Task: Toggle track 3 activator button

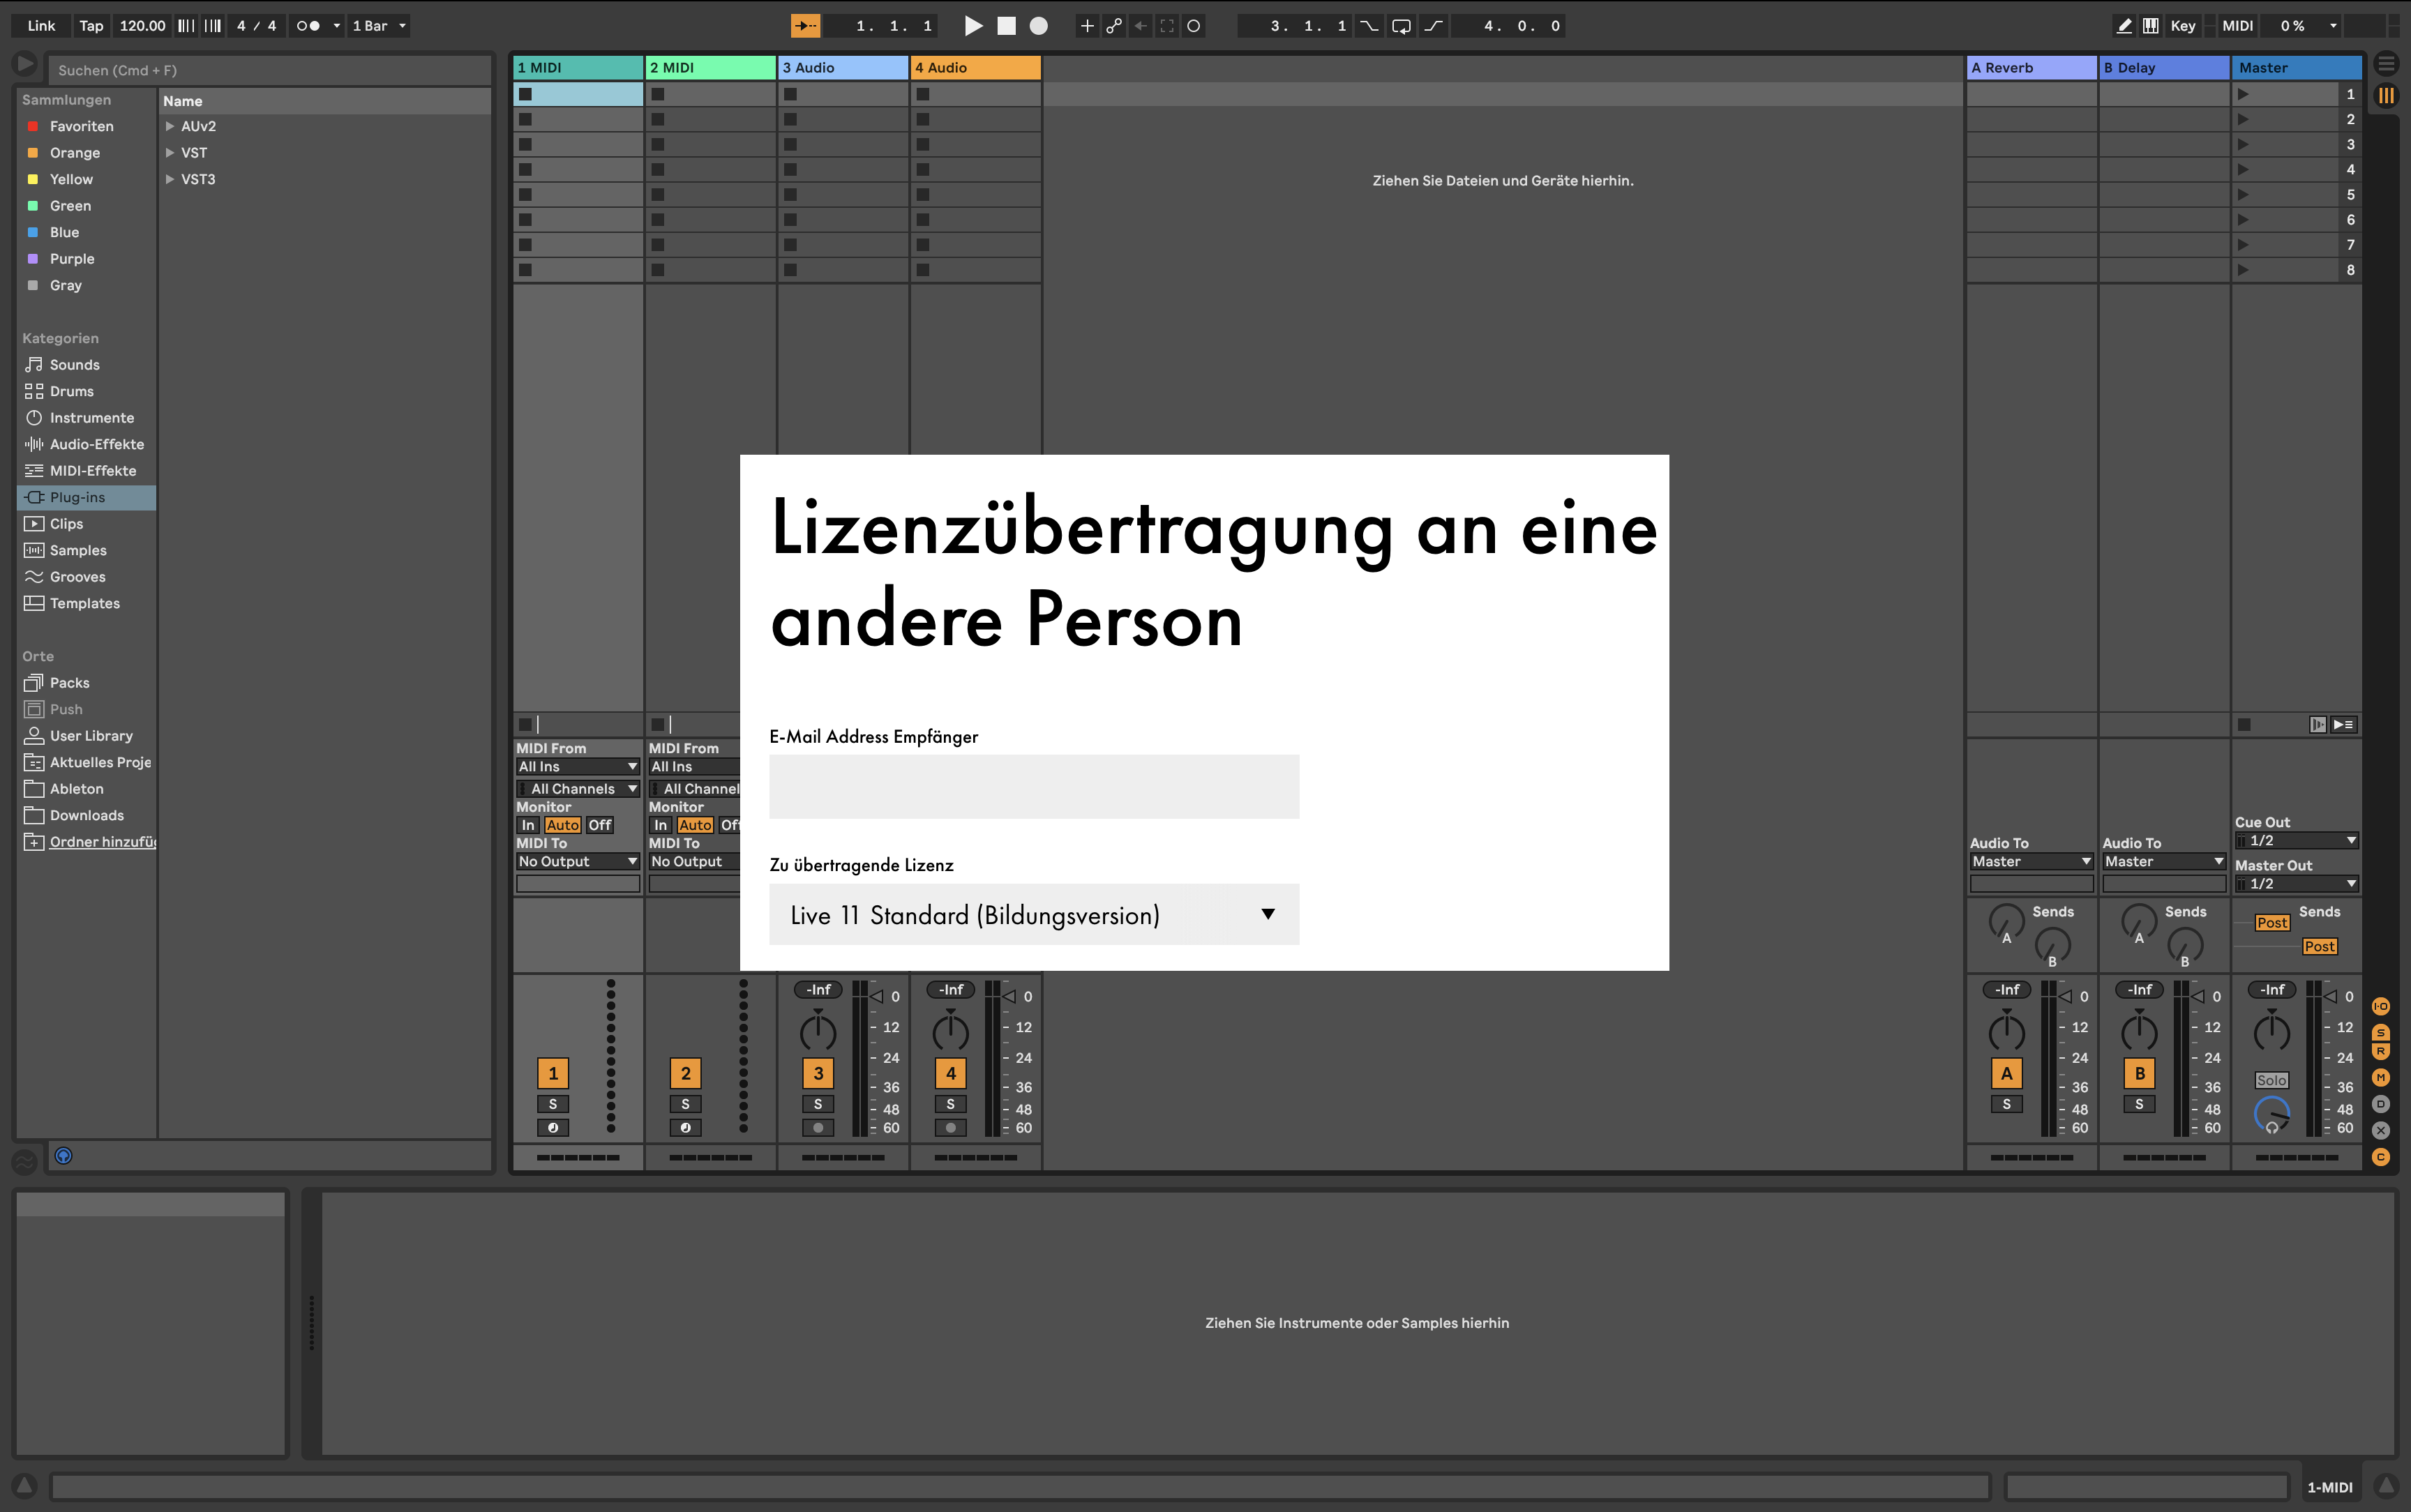Action: tap(818, 1074)
